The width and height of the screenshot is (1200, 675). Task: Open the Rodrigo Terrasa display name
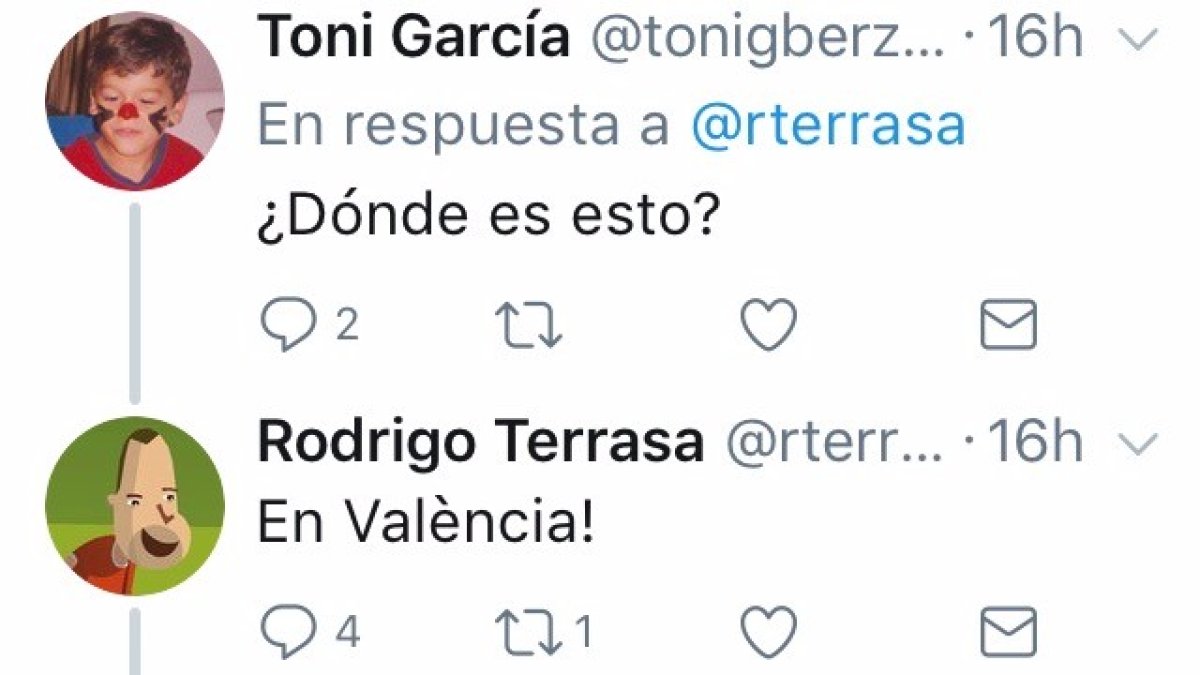(480, 444)
